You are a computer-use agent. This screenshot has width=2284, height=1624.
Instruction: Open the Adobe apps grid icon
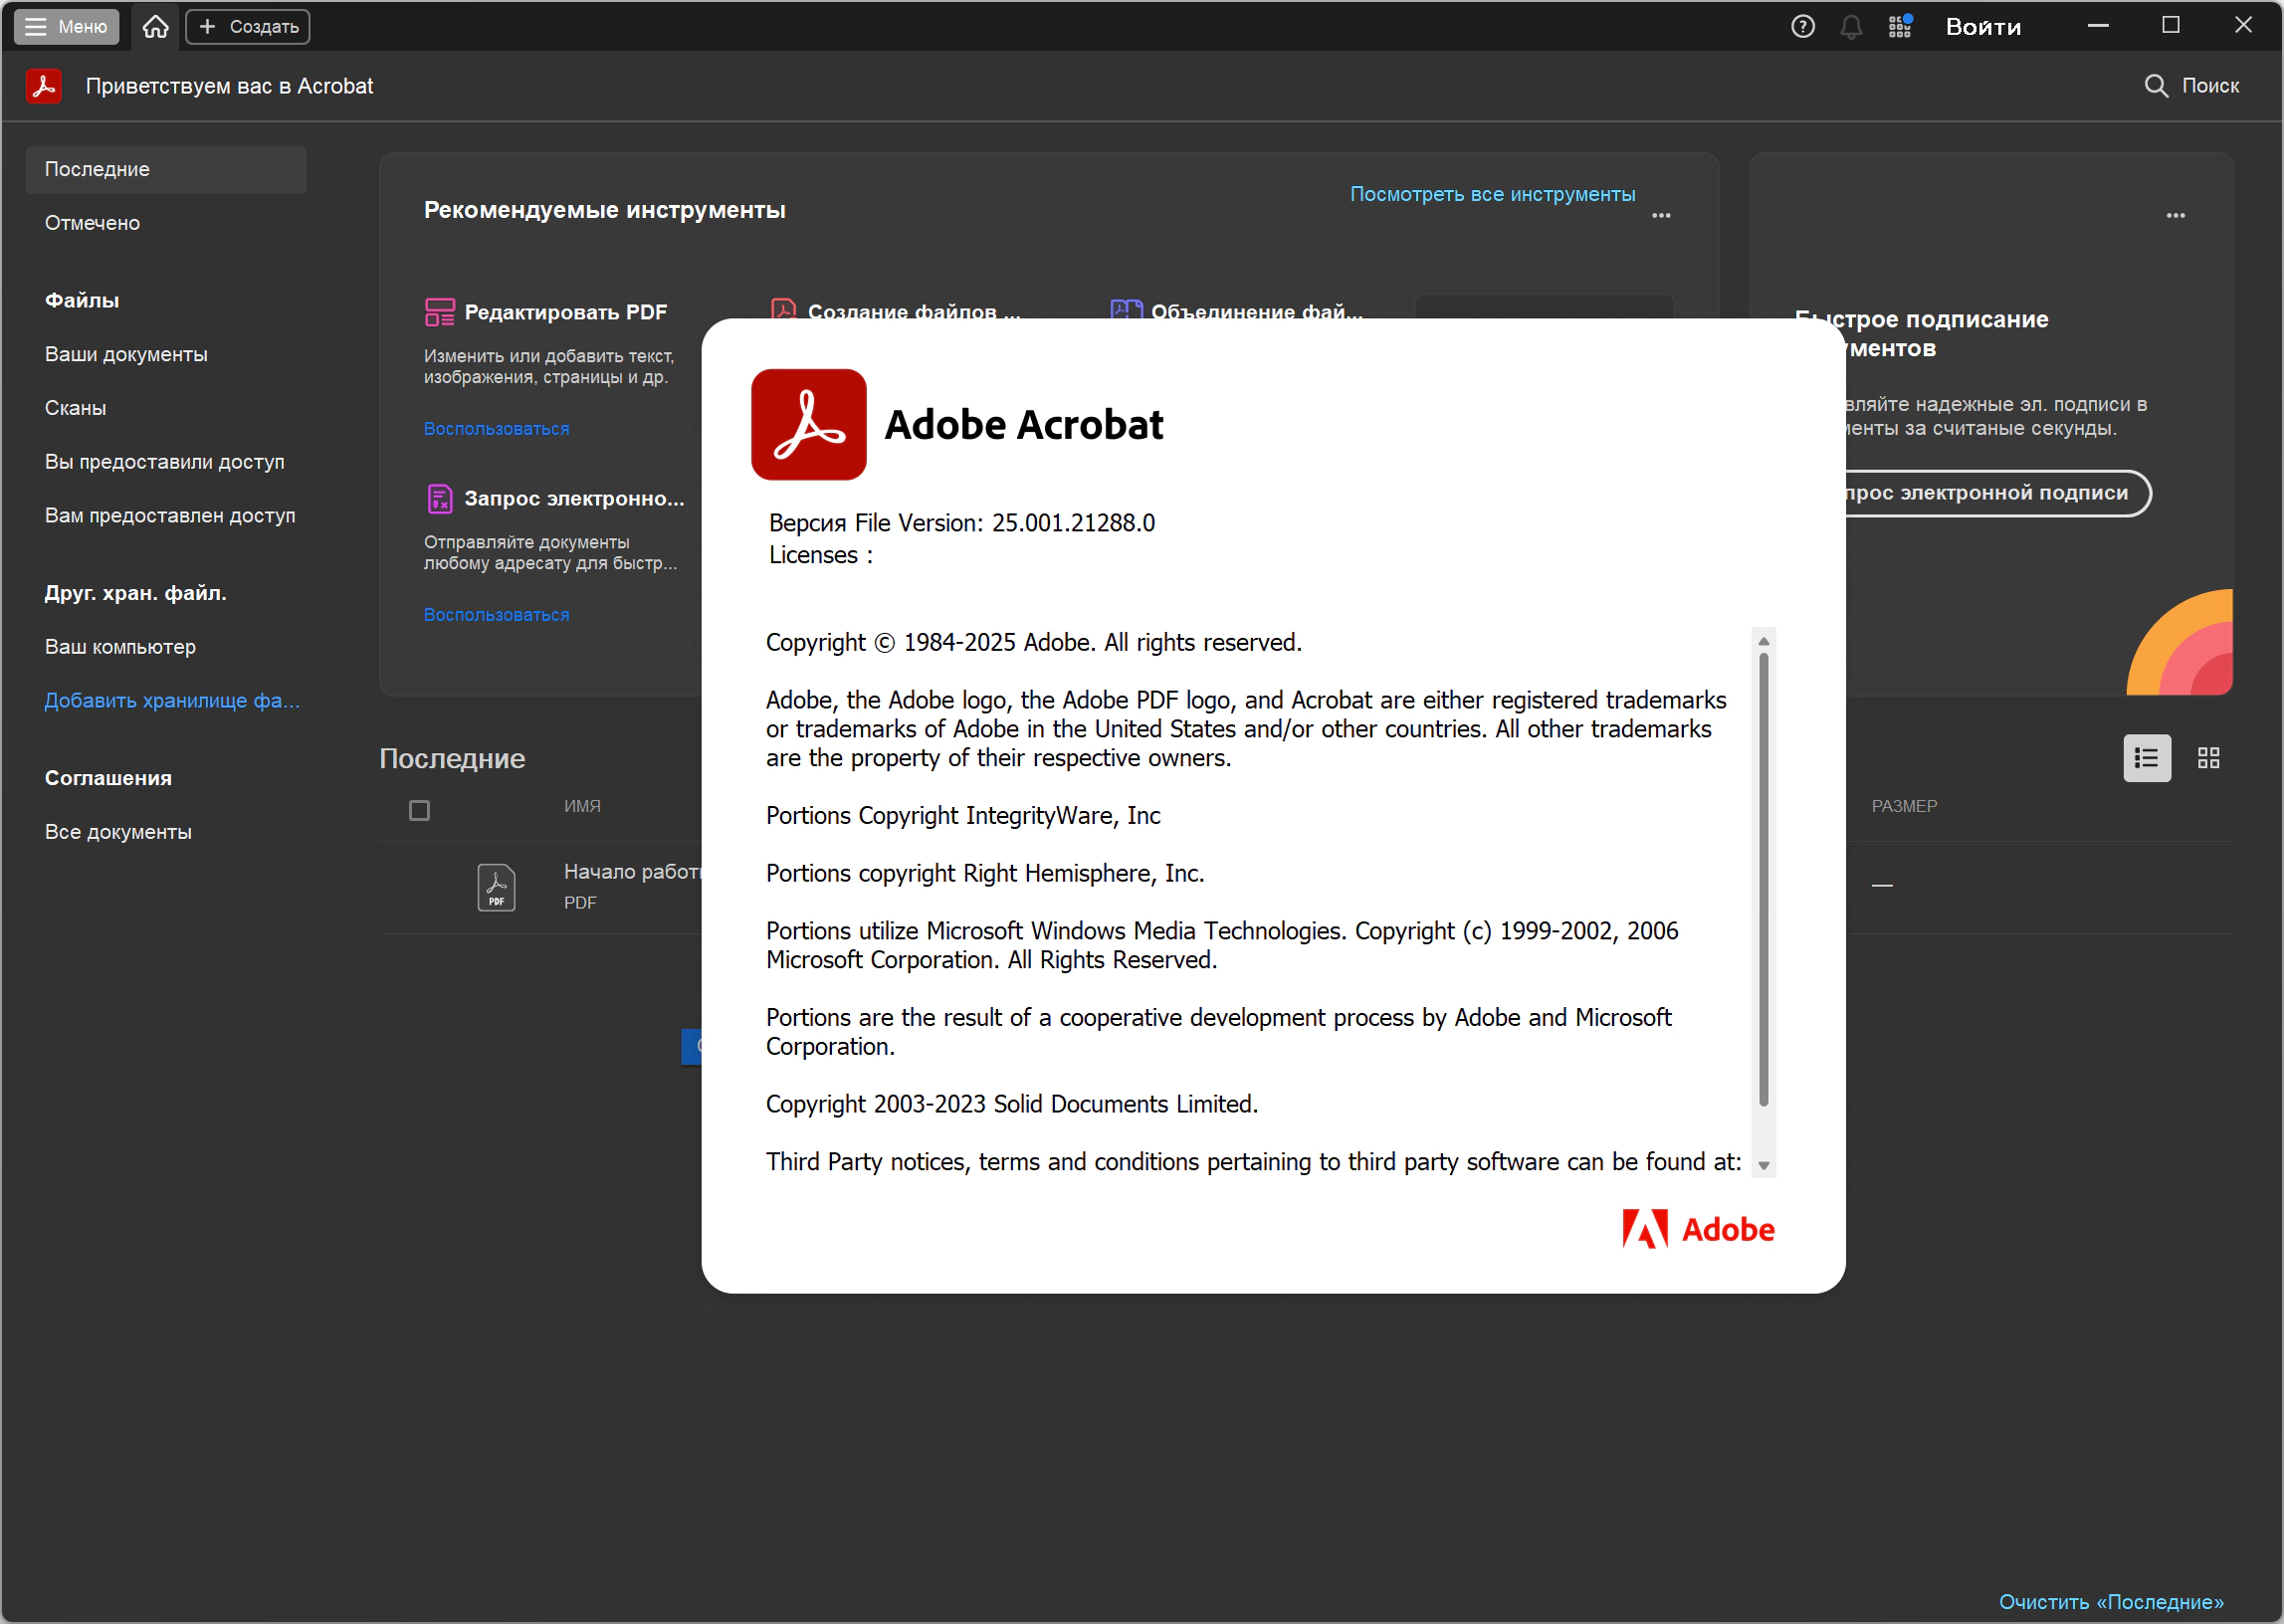click(1900, 27)
